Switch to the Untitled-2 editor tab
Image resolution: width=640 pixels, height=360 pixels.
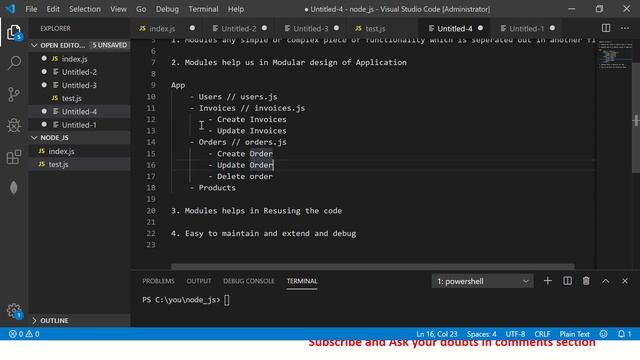[x=238, y=29]
